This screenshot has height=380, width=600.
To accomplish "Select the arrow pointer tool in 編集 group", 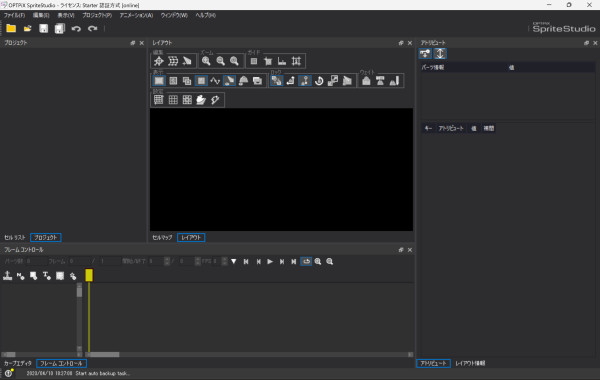I will [x=187, y=61].
